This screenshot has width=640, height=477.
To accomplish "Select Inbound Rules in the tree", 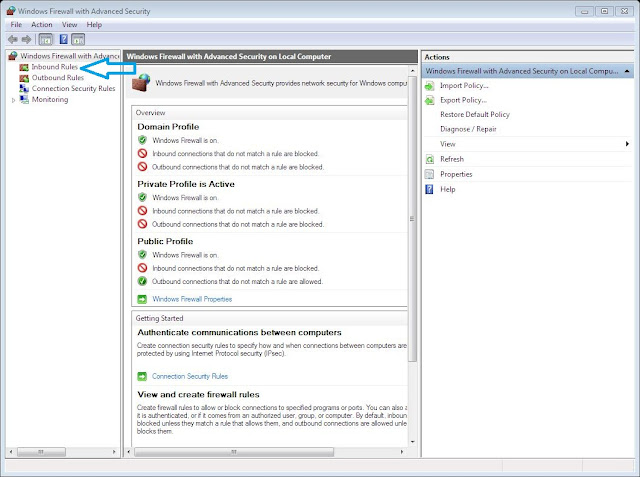I will 55,67.
